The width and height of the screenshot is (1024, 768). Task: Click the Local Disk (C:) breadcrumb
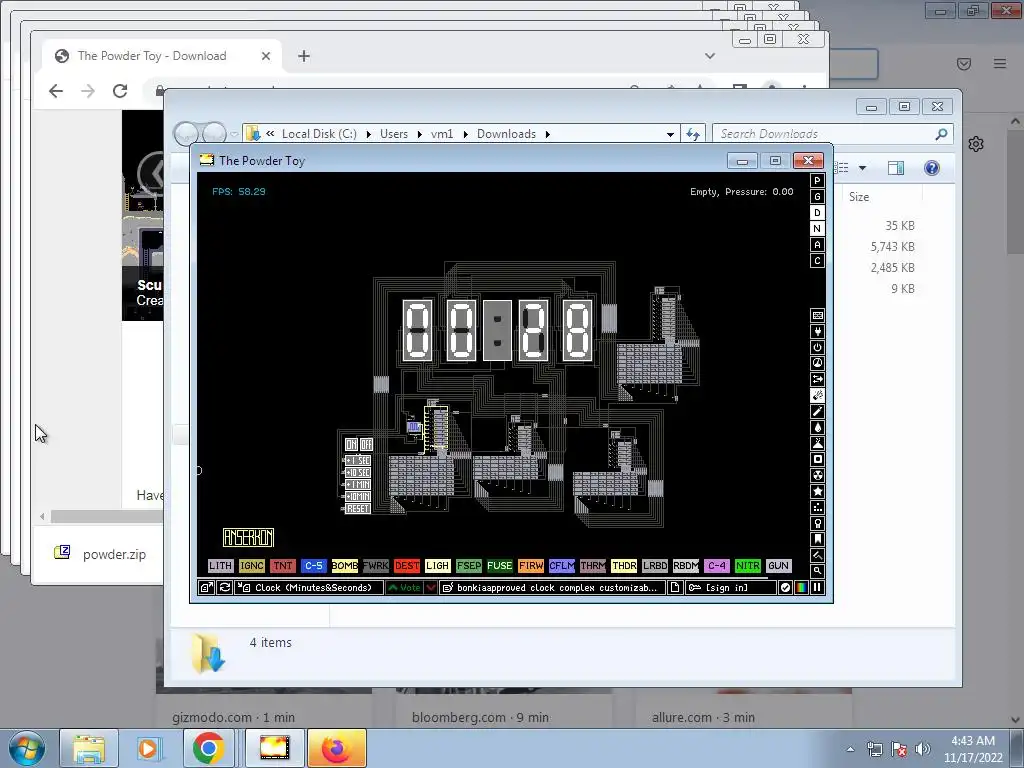319,134
